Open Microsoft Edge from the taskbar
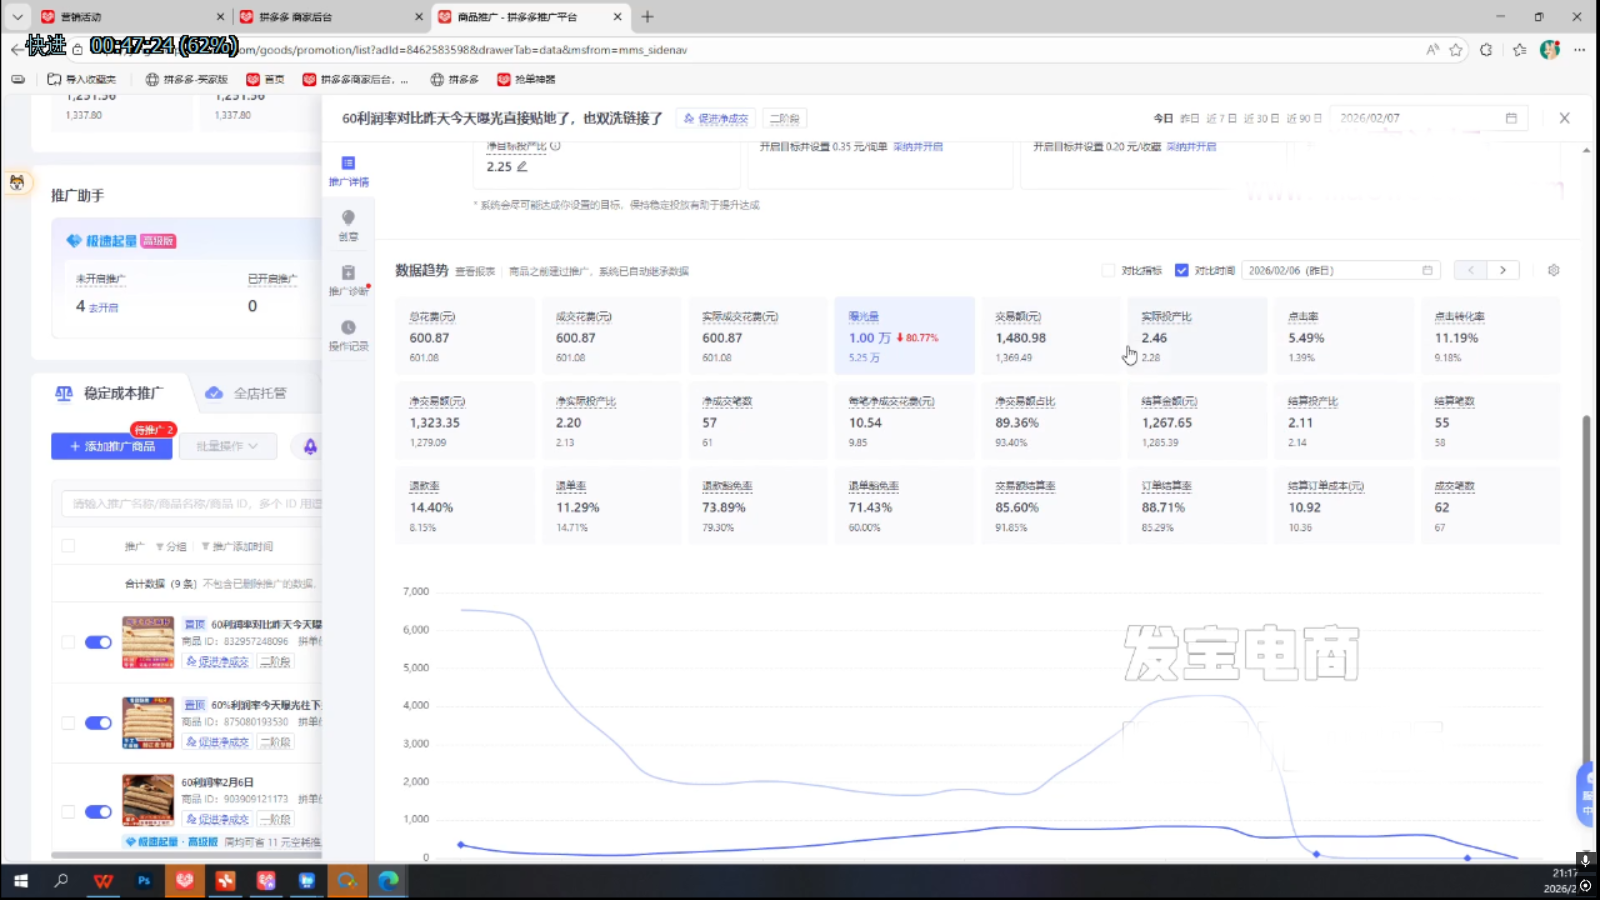This screenshot has width=1600, height=900. (x=388, y=880)
